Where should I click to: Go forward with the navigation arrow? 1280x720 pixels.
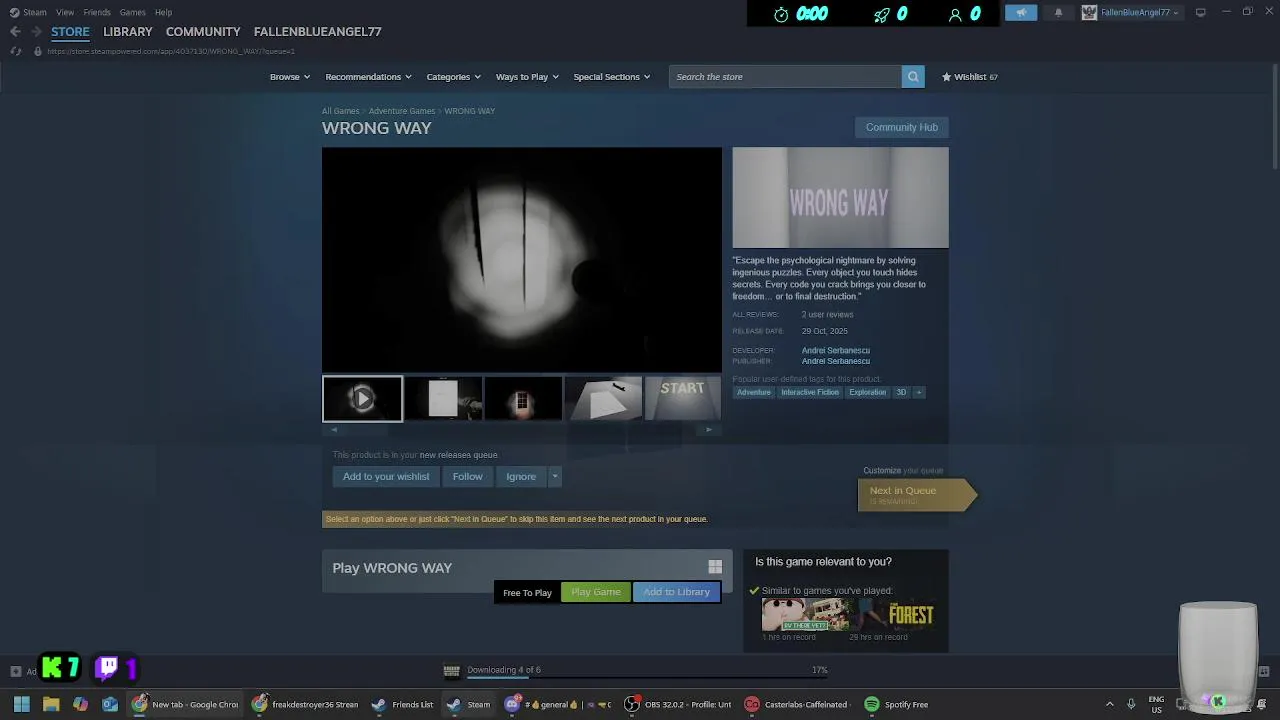36,31
